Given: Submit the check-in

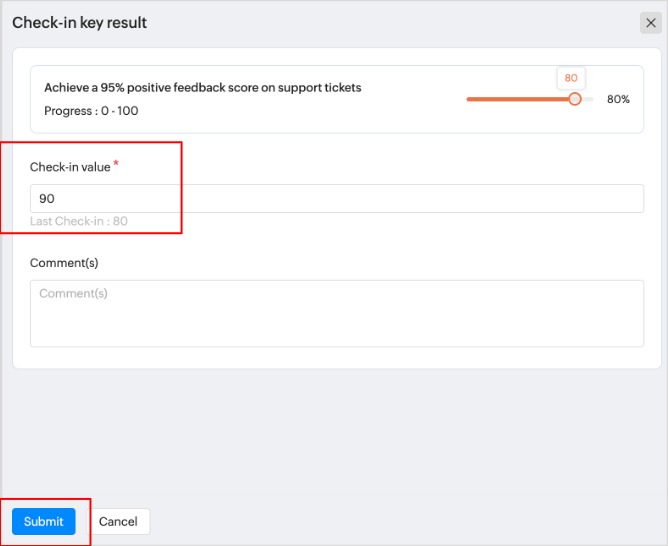Looking at the screenshot, I should coord(44,521).
